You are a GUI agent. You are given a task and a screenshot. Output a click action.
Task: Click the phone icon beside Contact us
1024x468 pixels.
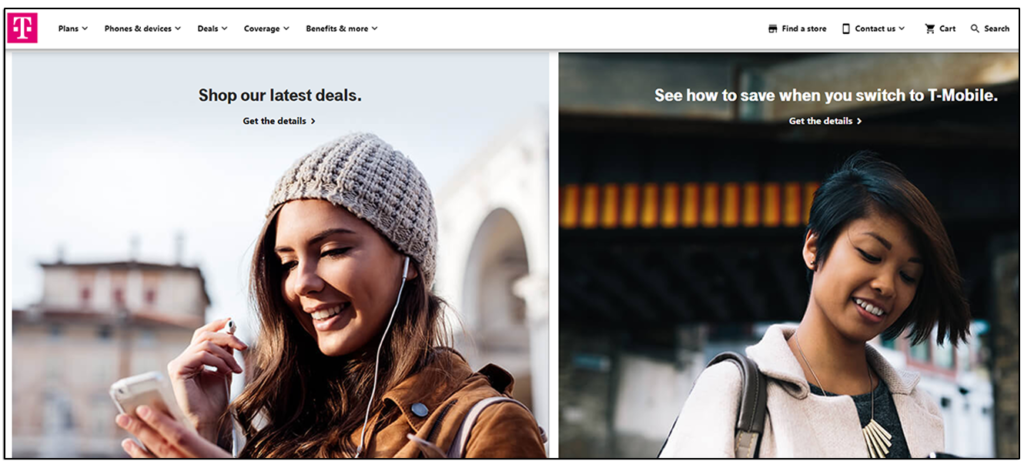(846, 29)
